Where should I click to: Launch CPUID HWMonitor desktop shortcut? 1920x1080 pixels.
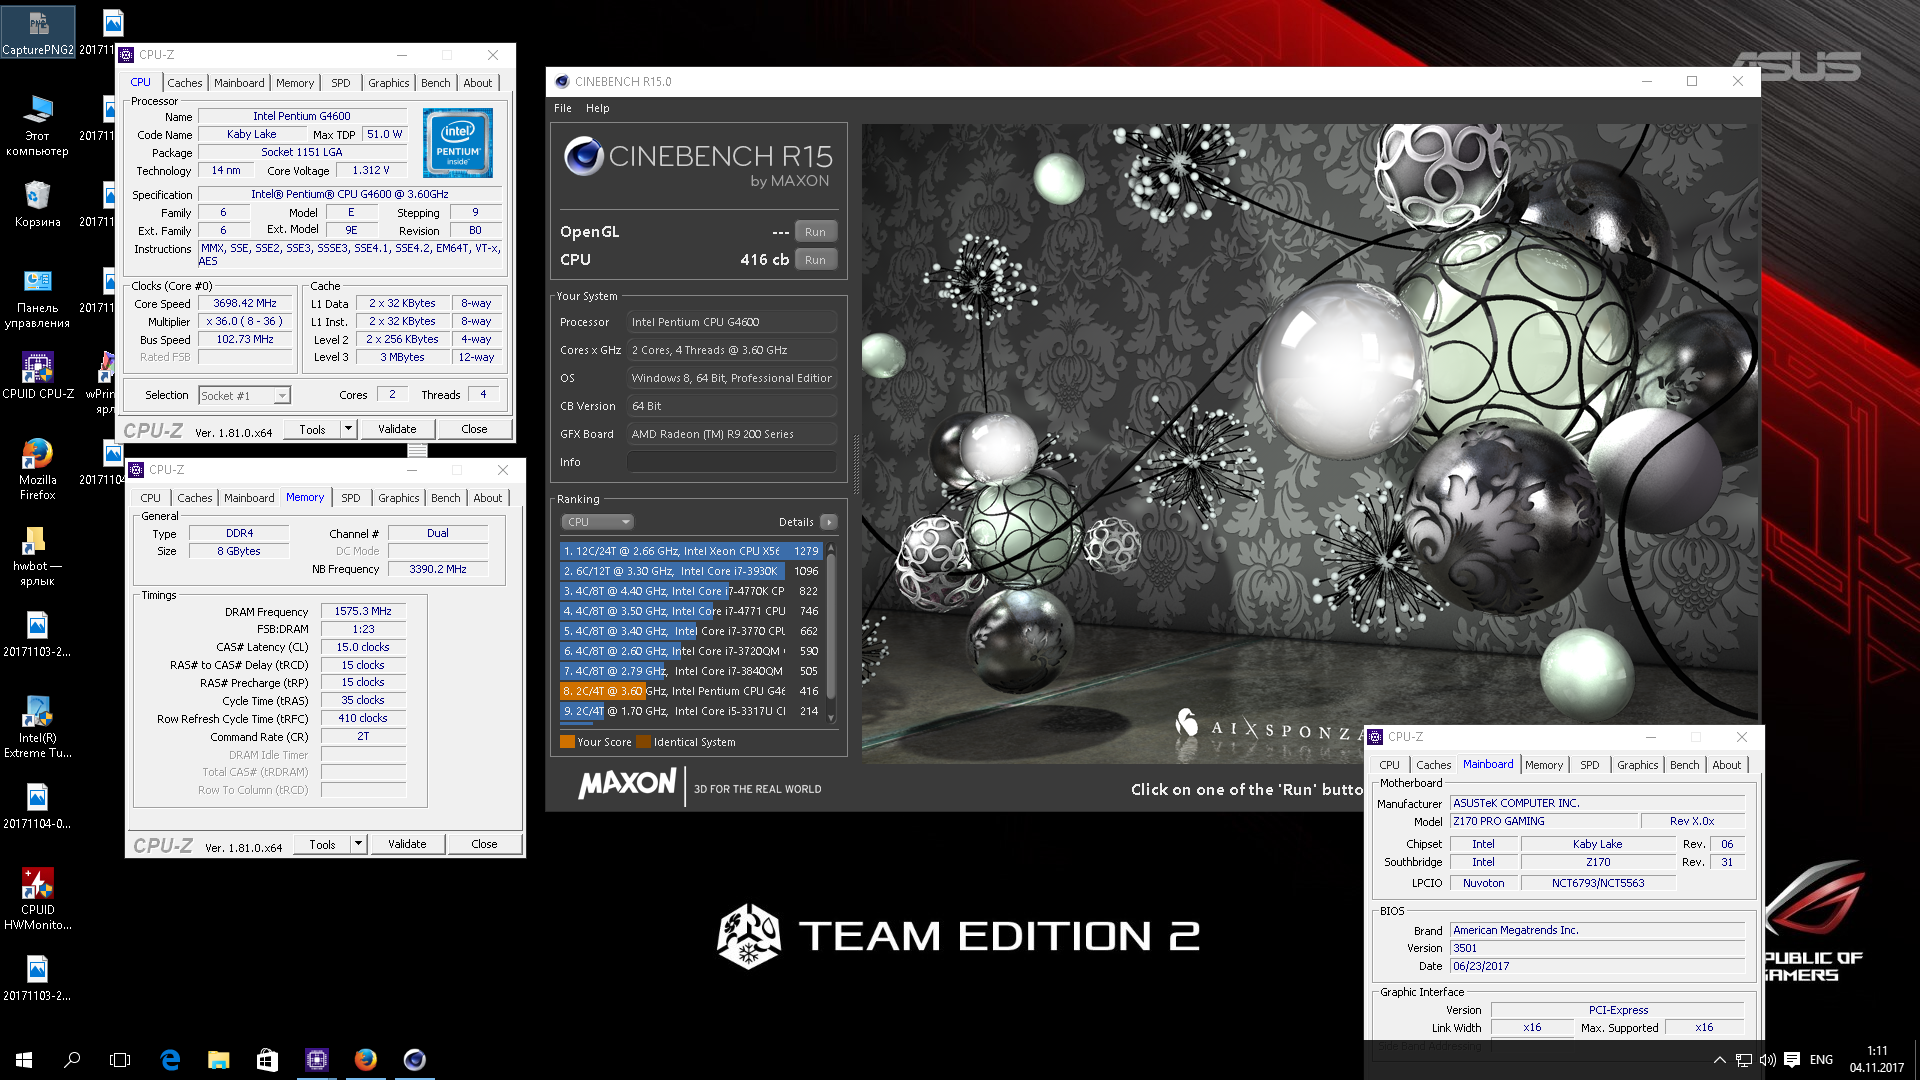[x=37, y=899]
